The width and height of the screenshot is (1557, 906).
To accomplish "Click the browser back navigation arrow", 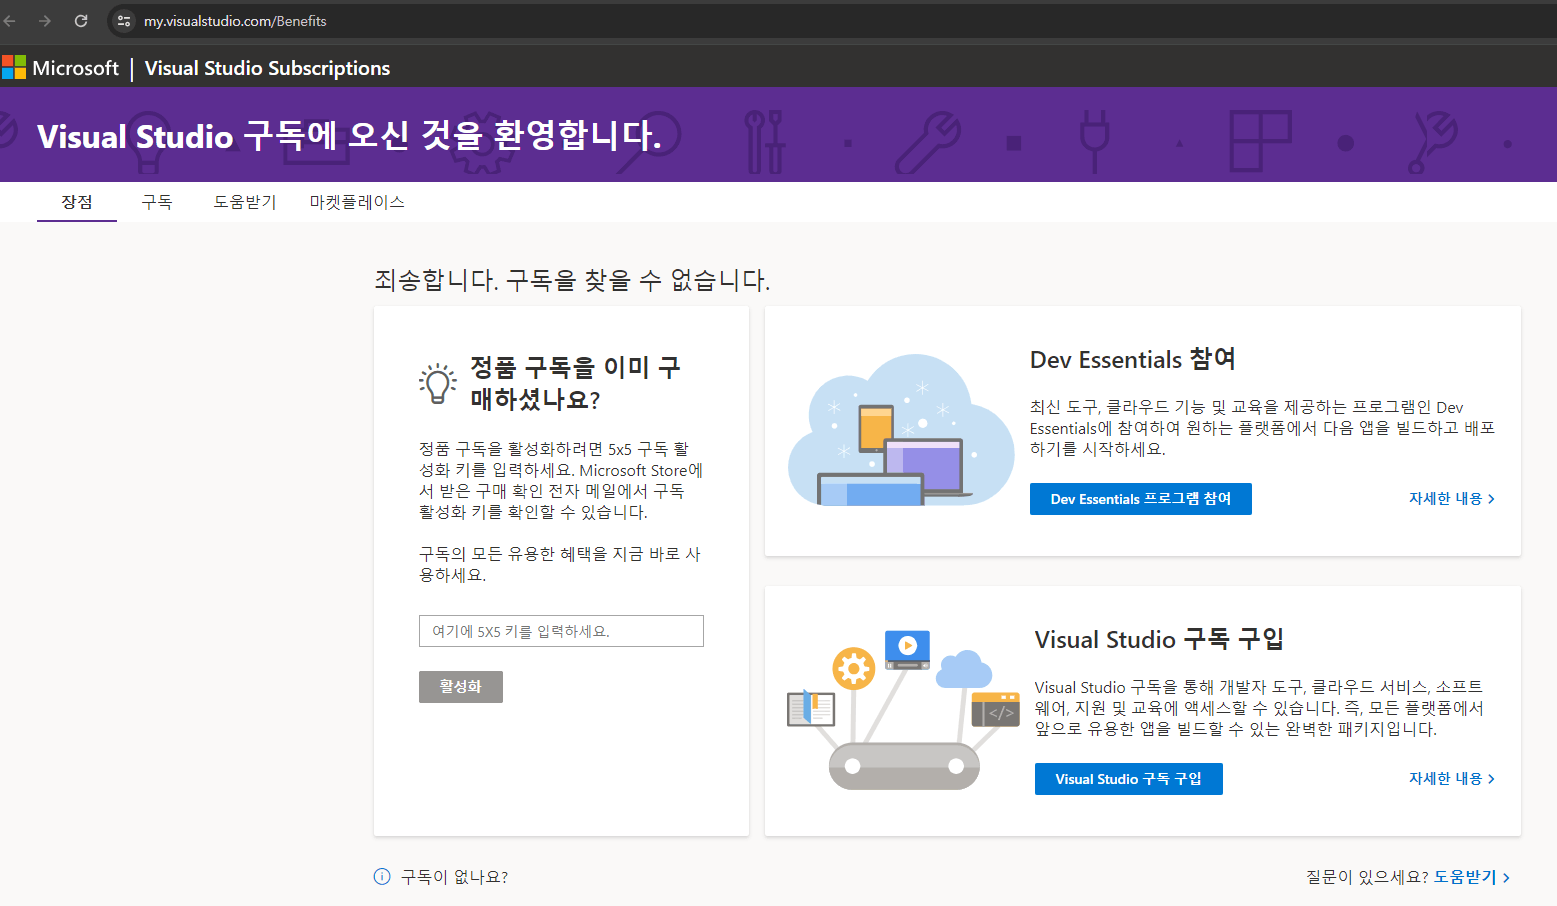I will pyautogui.click(x=10, y=20).
